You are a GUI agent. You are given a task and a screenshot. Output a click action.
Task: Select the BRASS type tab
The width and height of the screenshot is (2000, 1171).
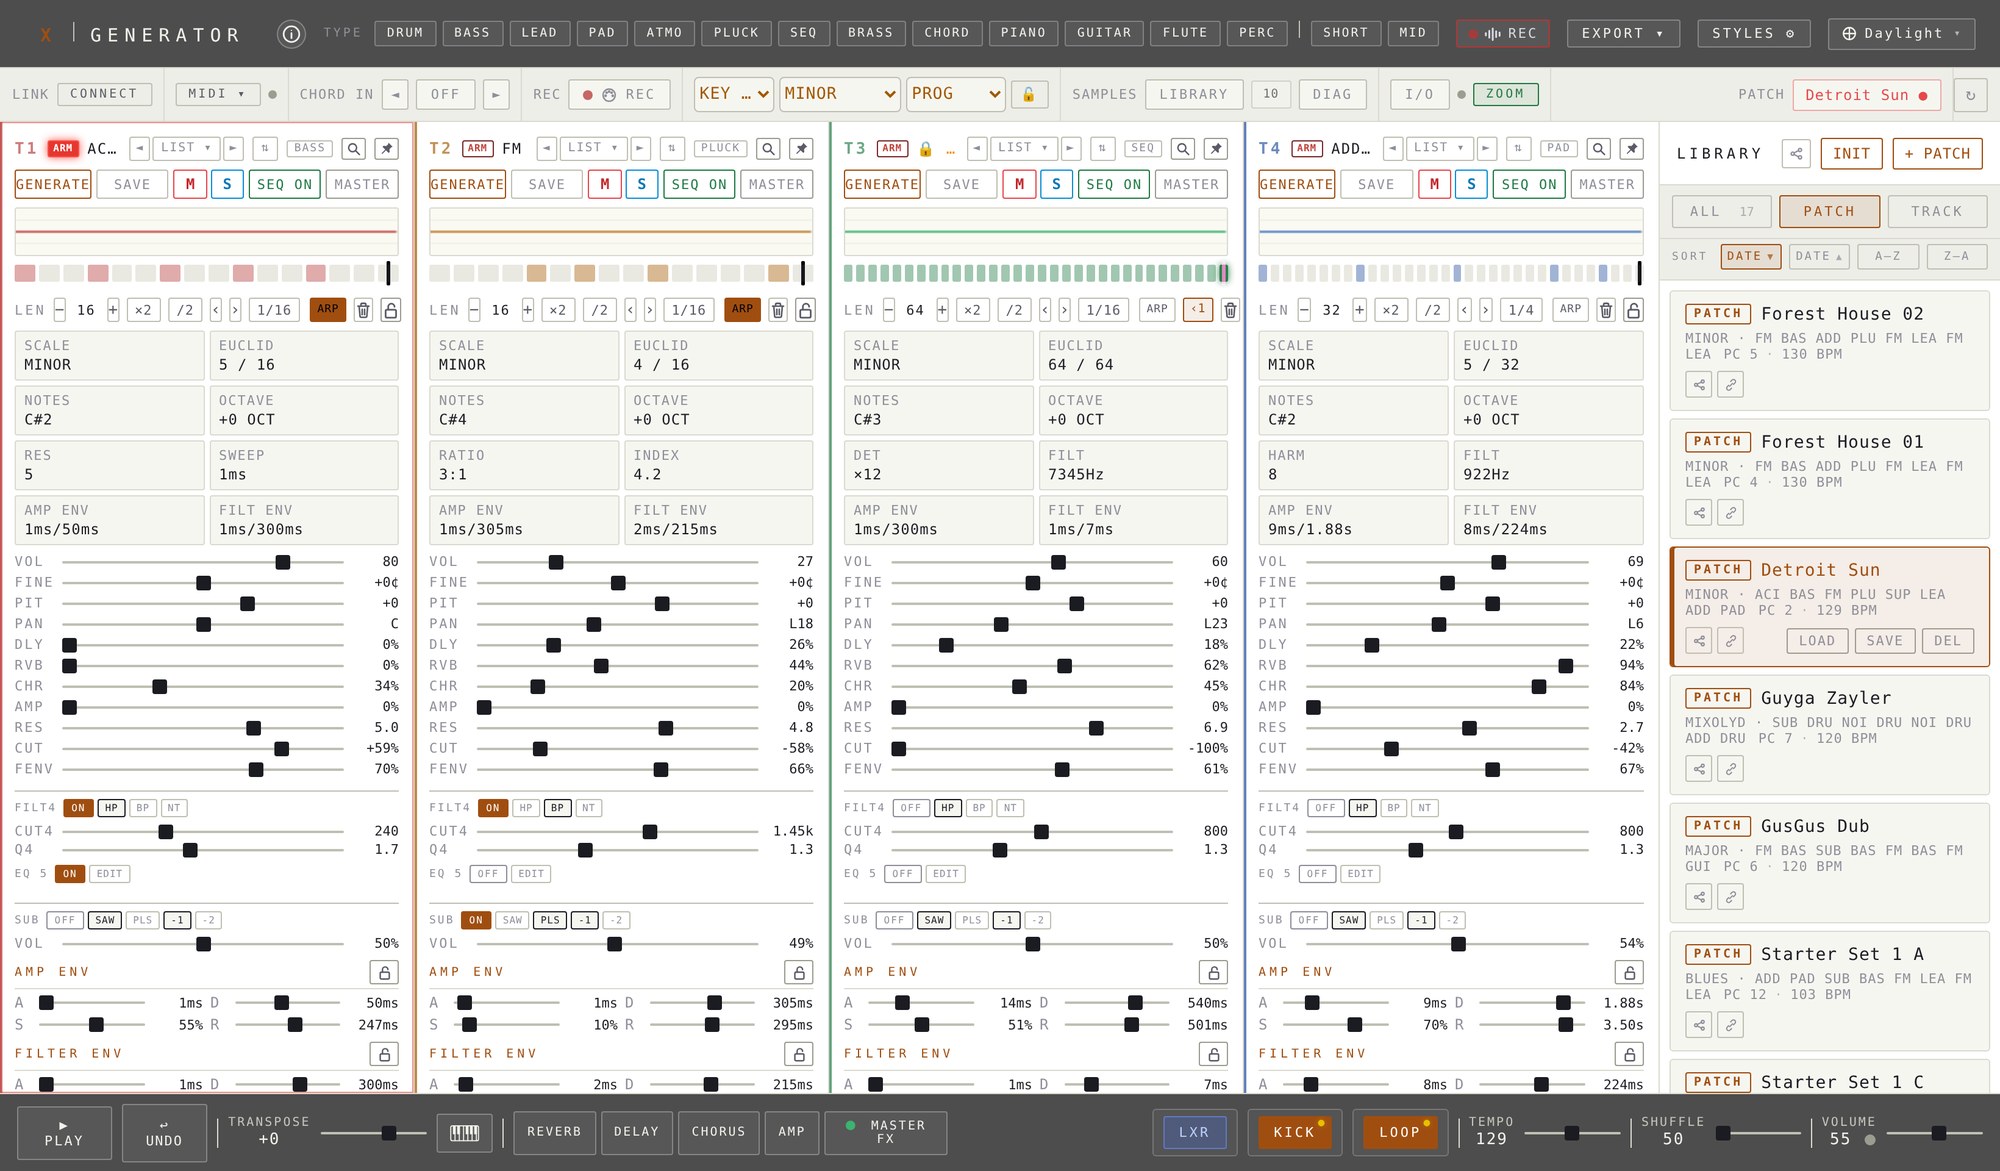pyautogui.click(x=870, y=33)
